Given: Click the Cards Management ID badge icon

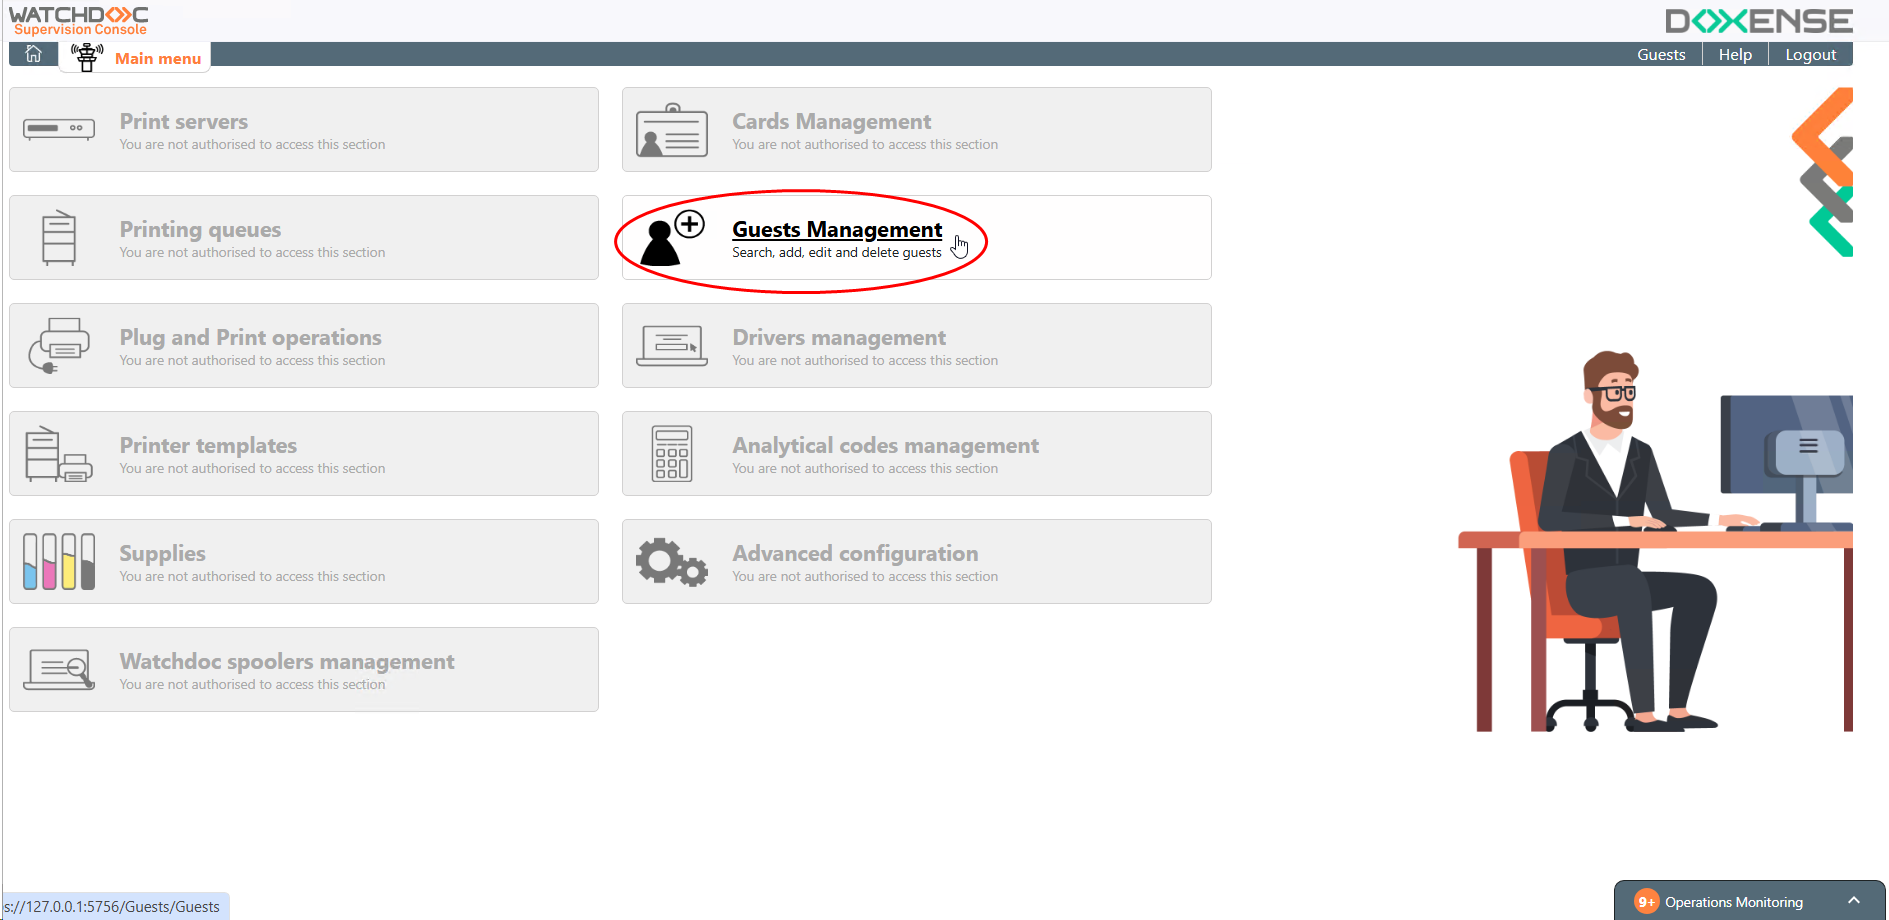Looking at the screenshot, I should coord(671,130).
